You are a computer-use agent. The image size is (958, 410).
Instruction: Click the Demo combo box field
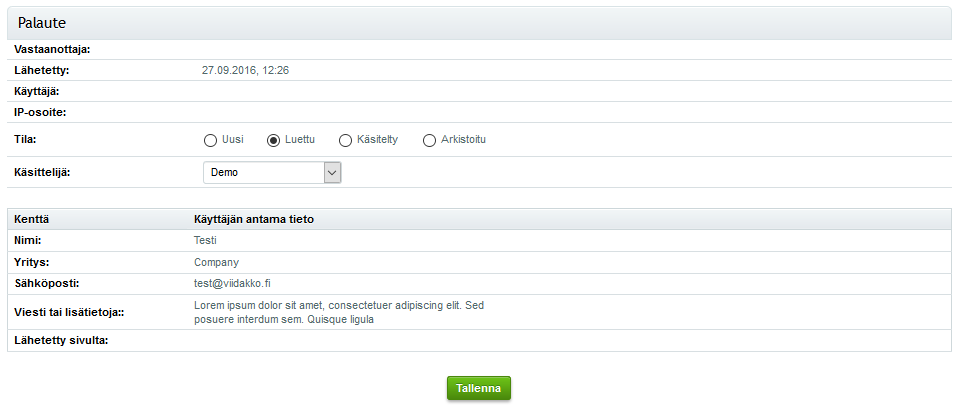[264, 172]
